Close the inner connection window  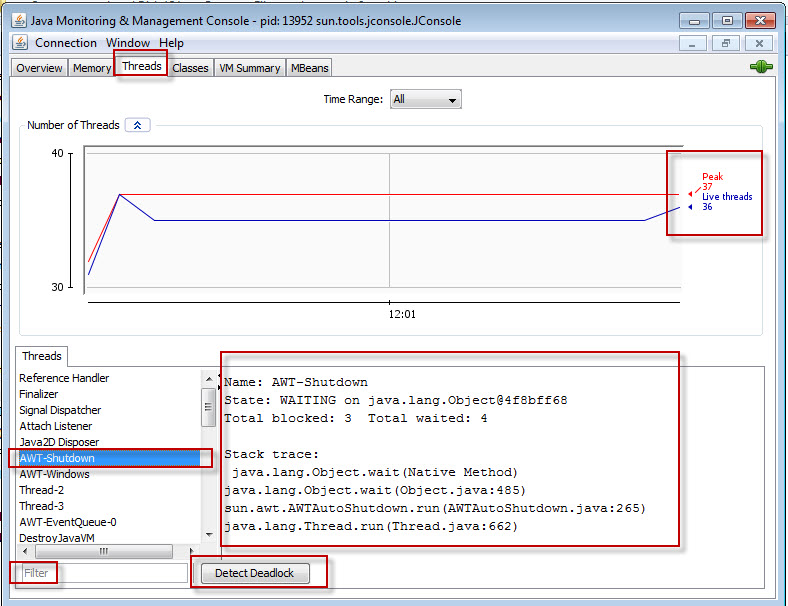(759, 44)
